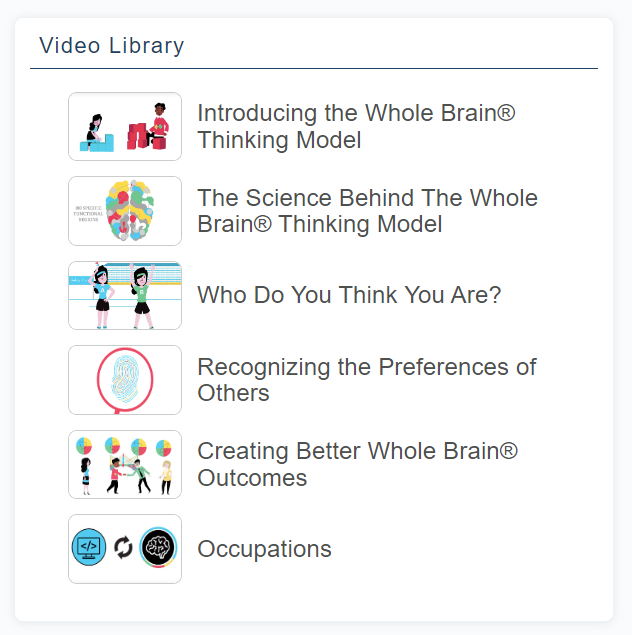
Task: Click the fingerprint icon in red circle
Action: [125, 378]
